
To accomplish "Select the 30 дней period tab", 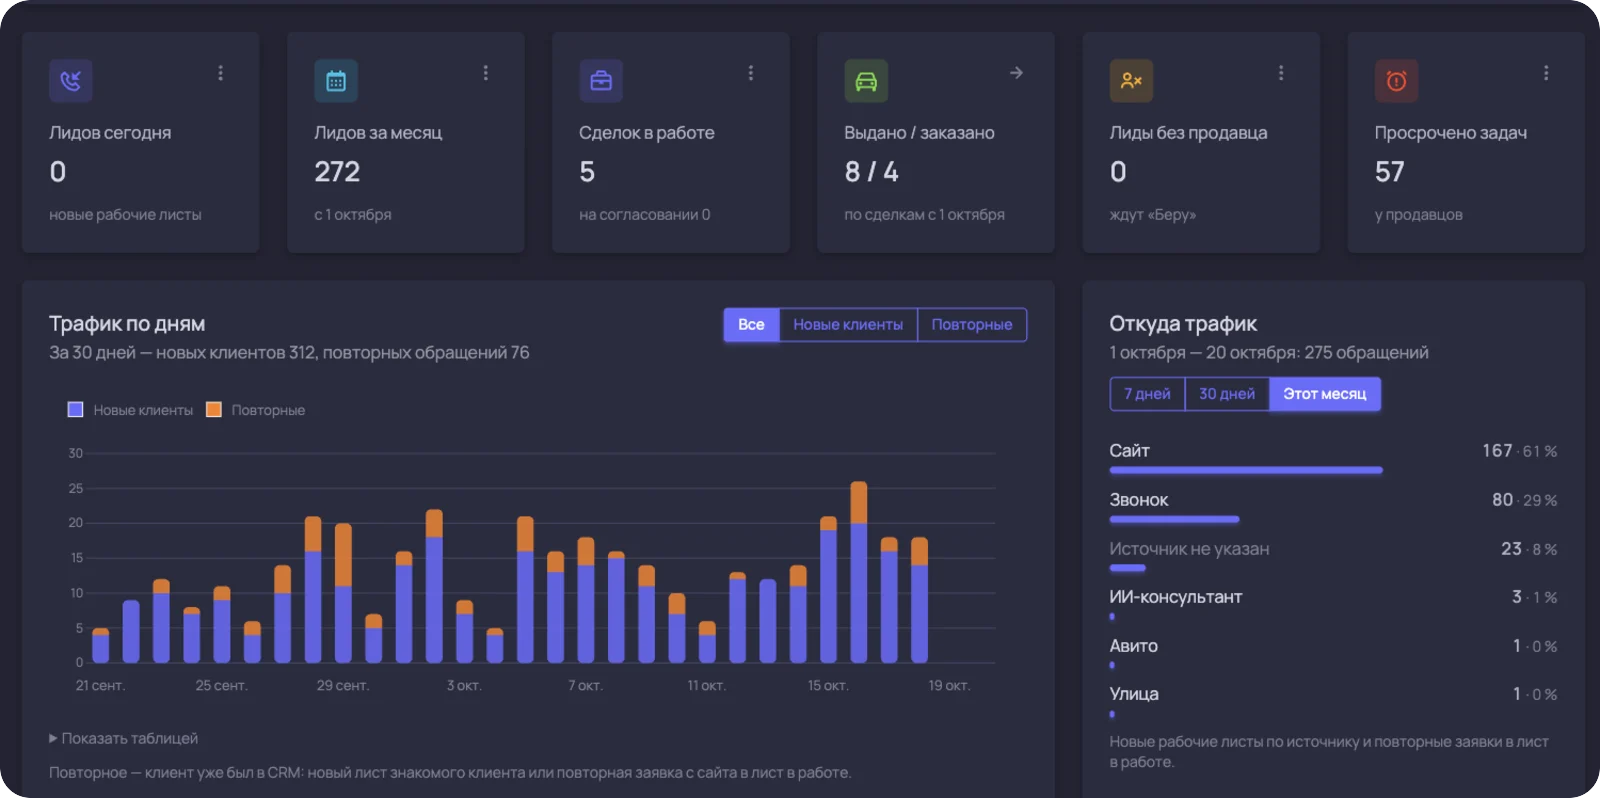I will [x=1227, y=394].
